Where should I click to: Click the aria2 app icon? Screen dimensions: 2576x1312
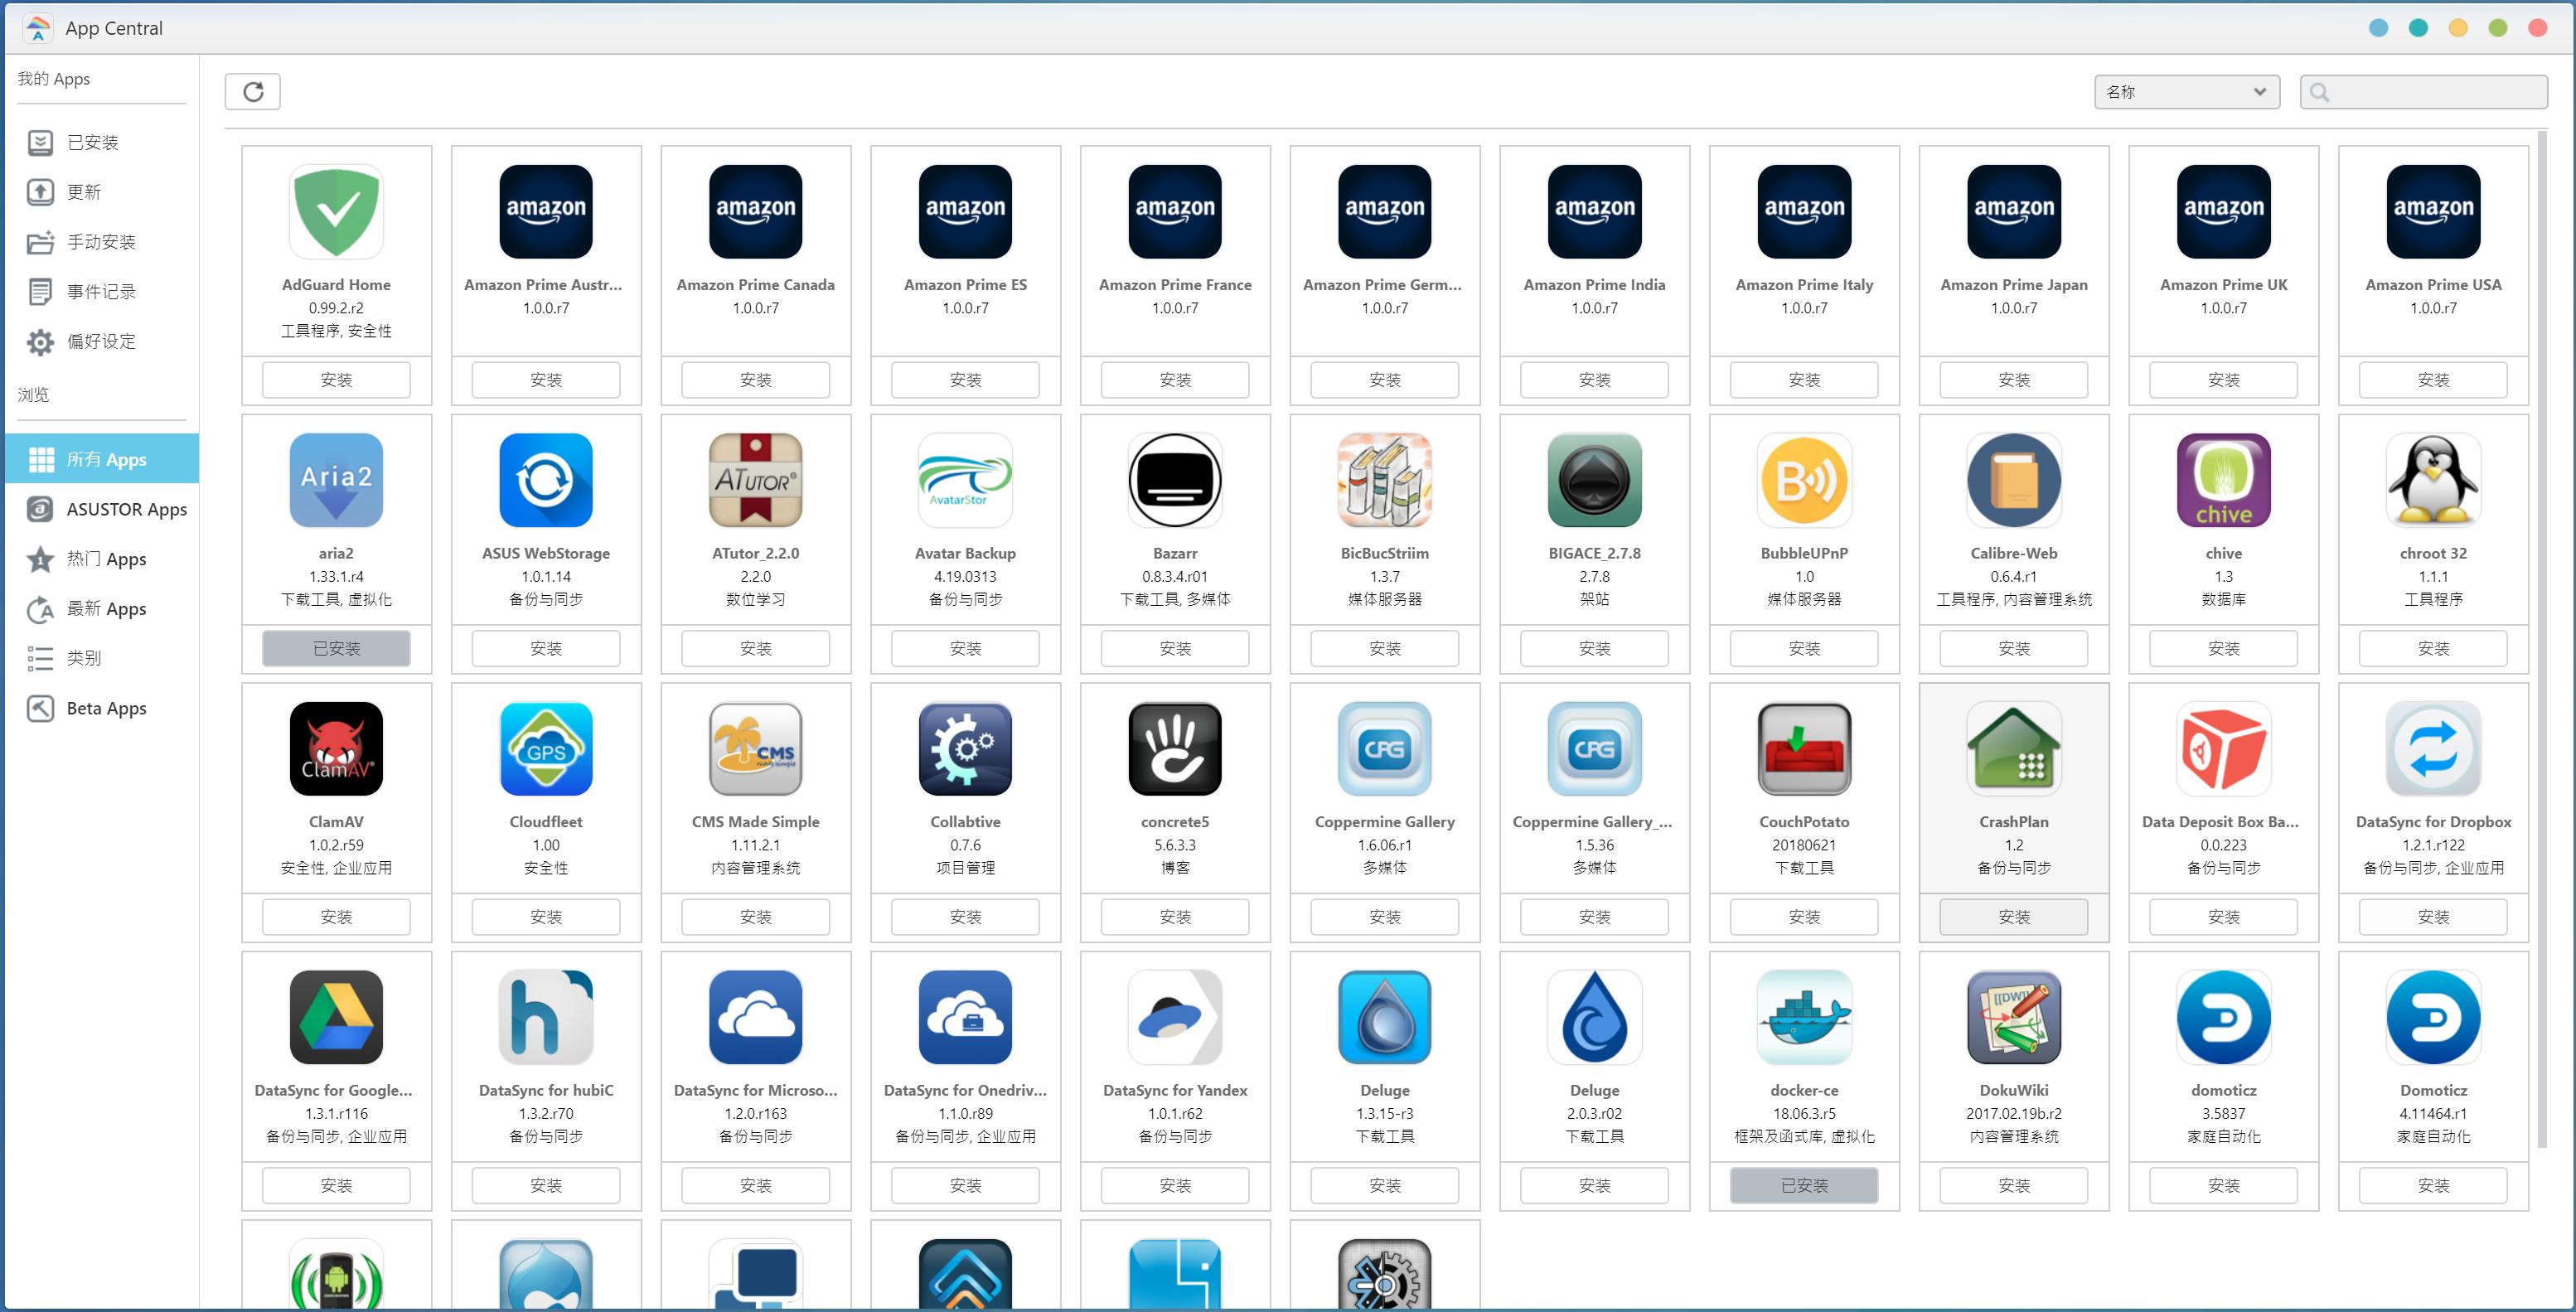coord(336,480)
